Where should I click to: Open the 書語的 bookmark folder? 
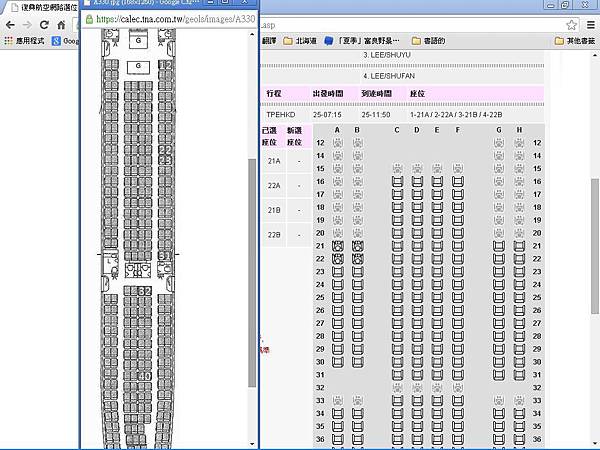pos(429,41)
